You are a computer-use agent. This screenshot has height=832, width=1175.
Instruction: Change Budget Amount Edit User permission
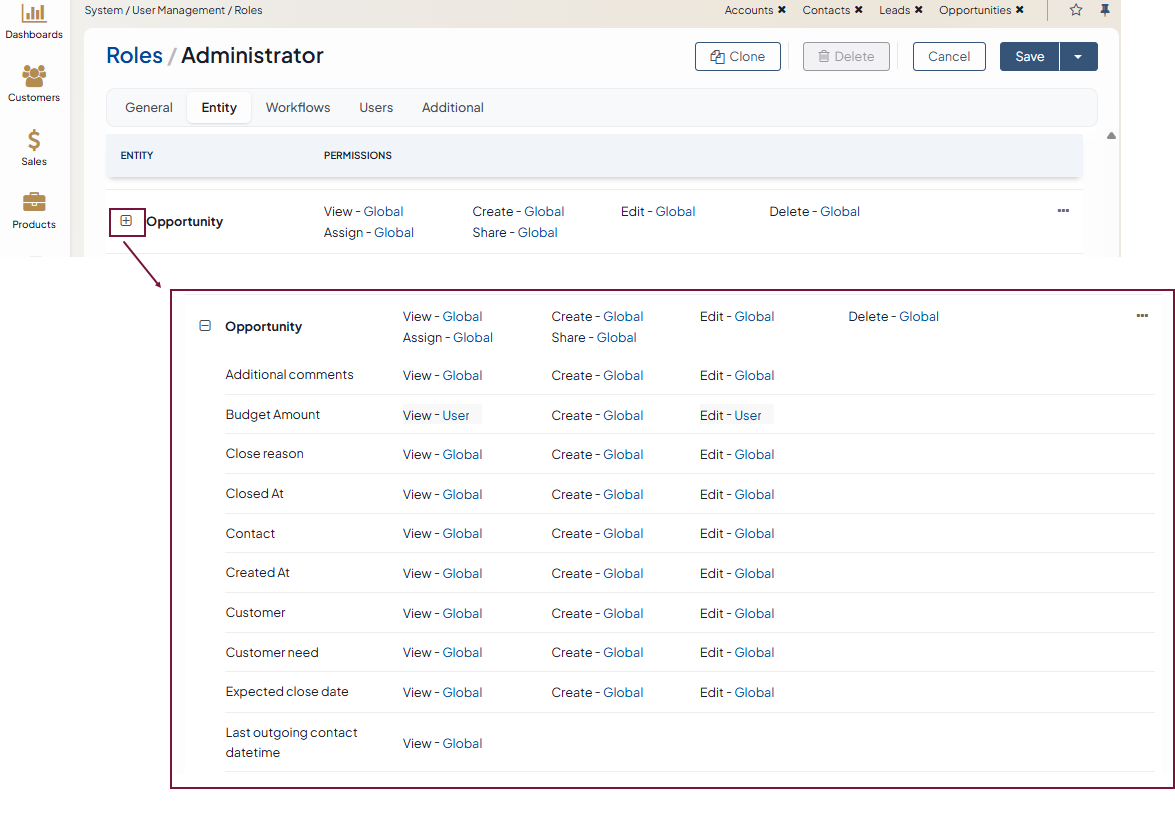pos(748,415)
